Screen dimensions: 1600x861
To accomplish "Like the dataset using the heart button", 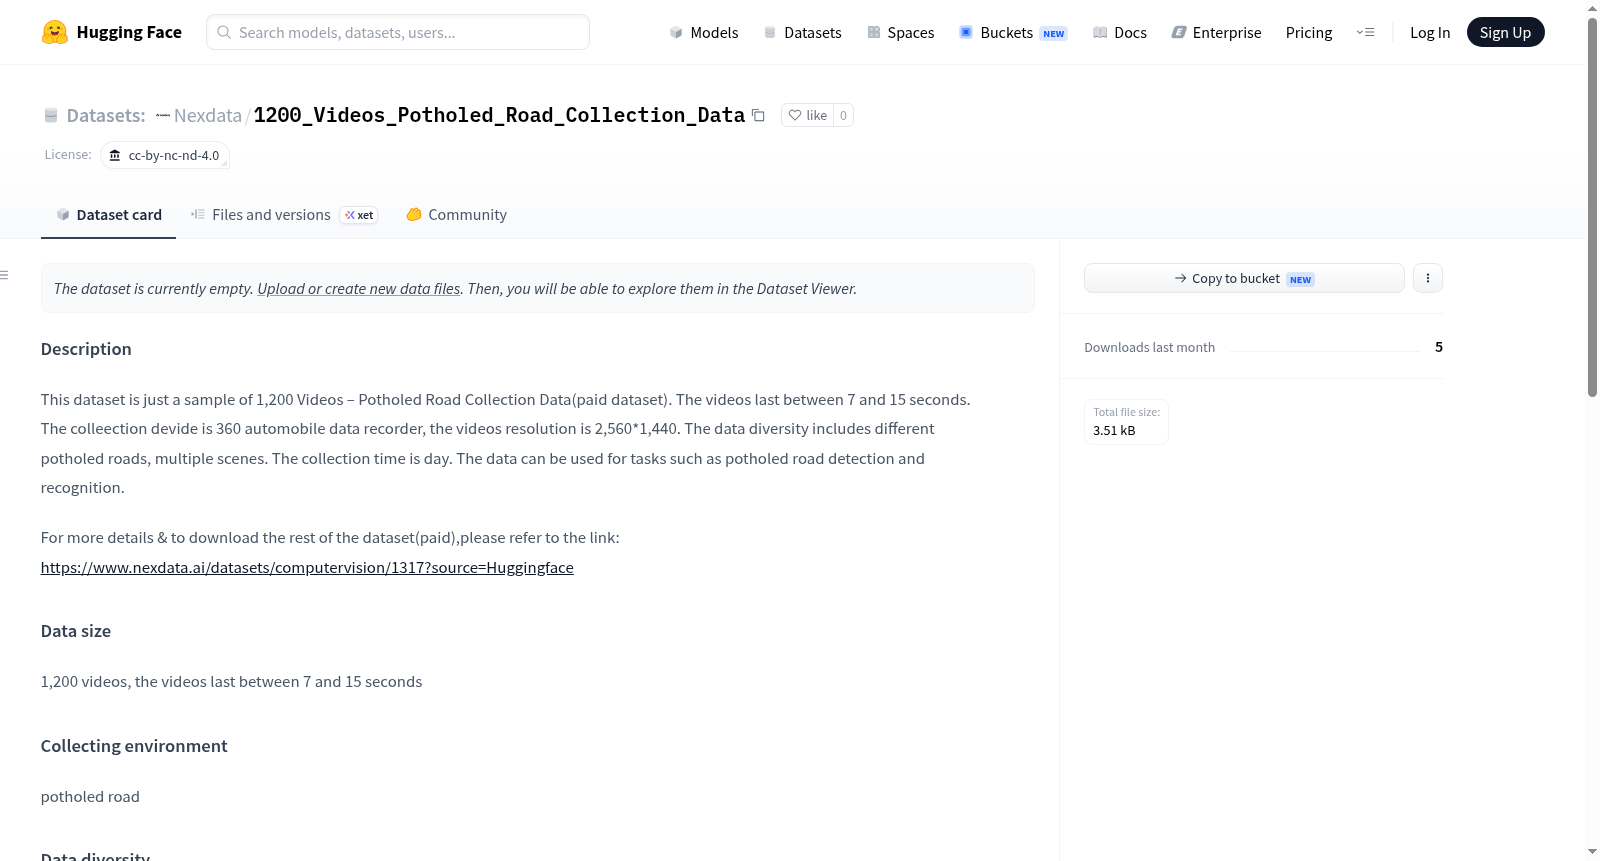I will pyautogui.click(x=807, y=115).
